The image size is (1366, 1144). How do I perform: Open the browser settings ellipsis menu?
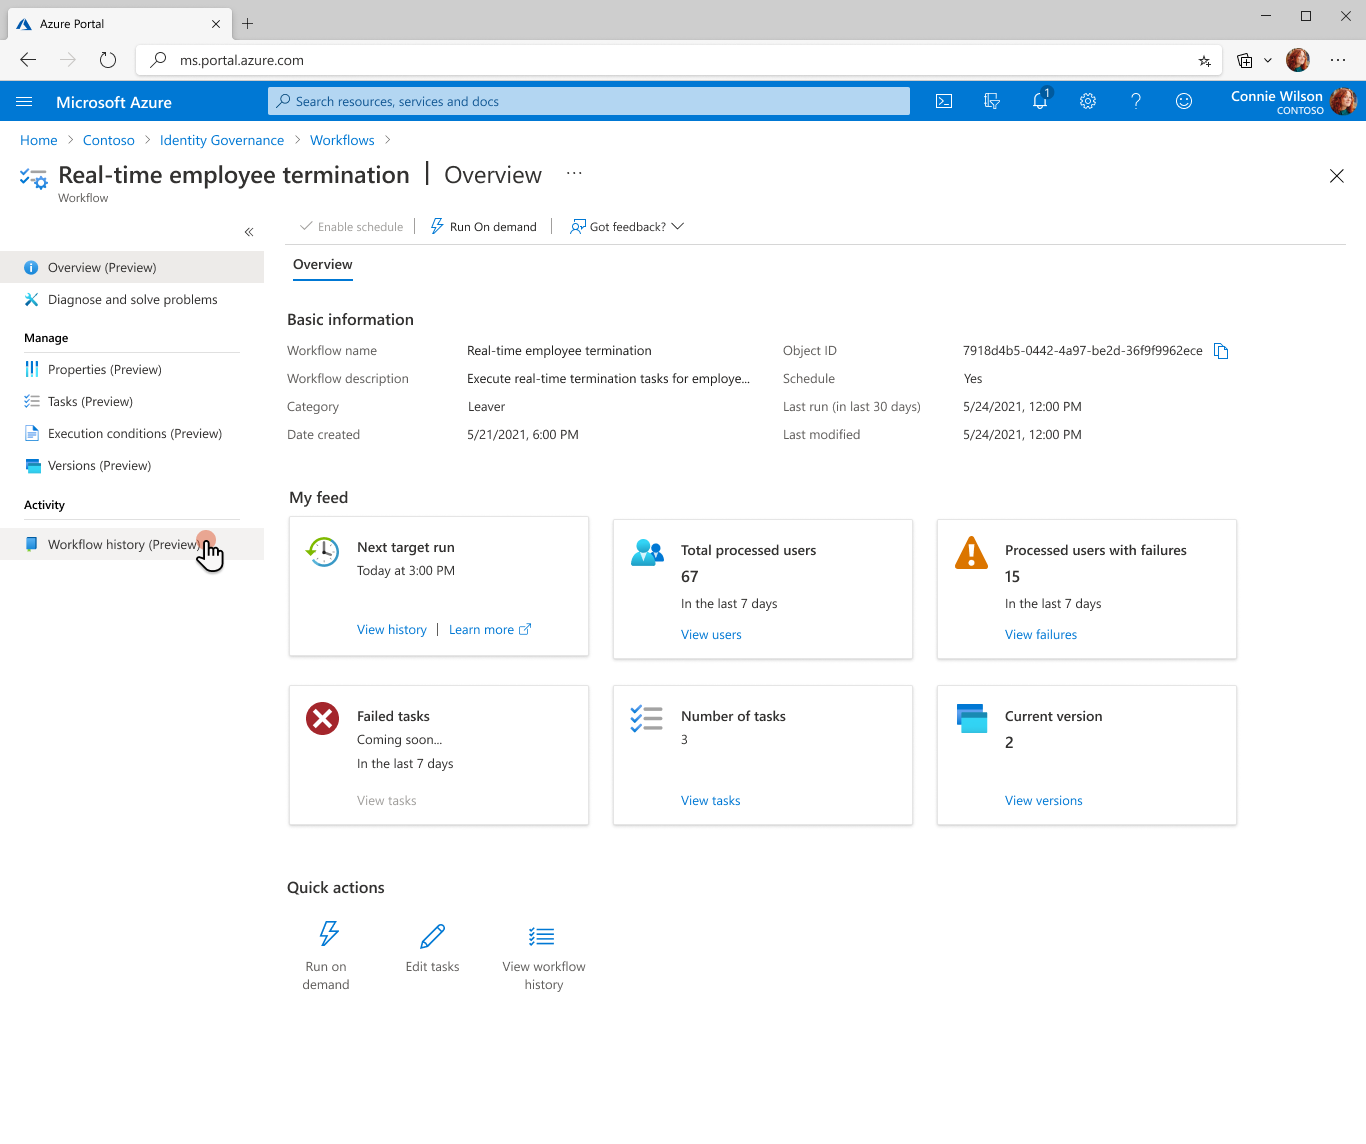click(1338, 60)
